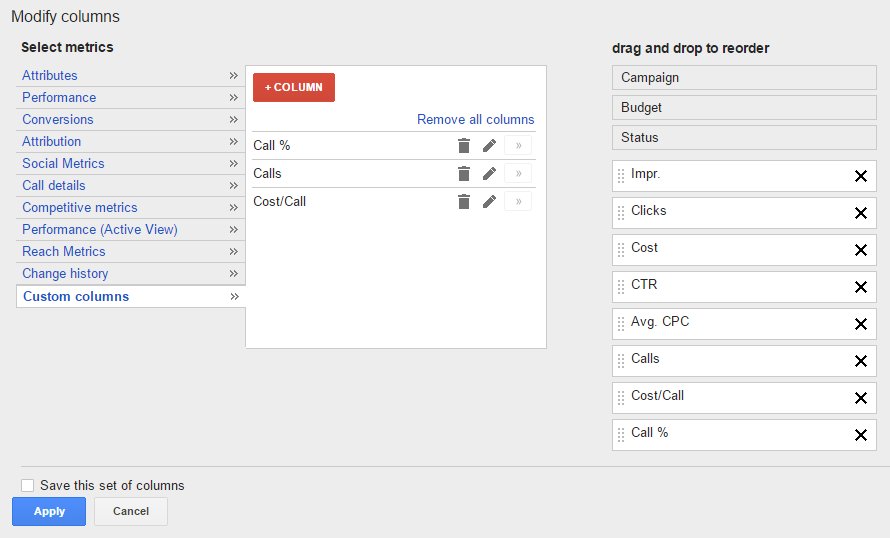Enable Save this set of columns checkbox
This screenshot has width=890, height=538.
tap(27, 485)
